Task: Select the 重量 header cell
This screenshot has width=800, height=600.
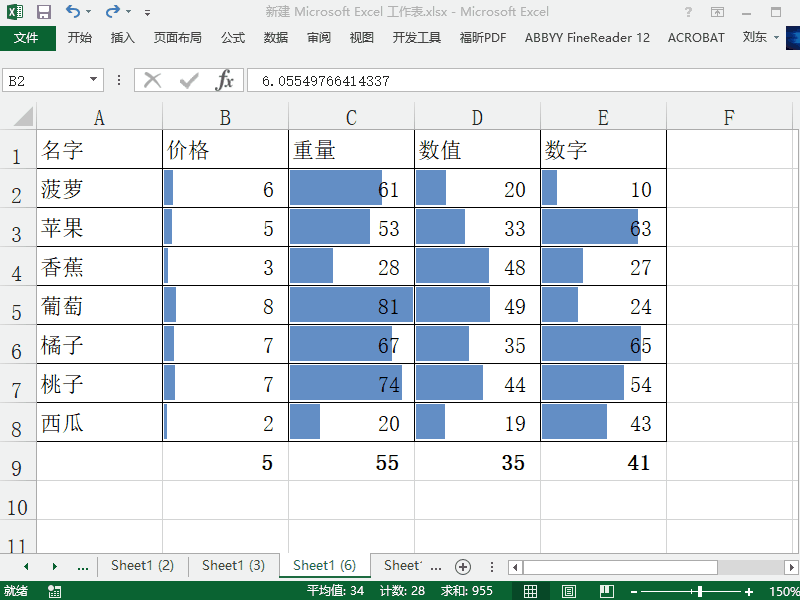Action: tap(352, 149)
